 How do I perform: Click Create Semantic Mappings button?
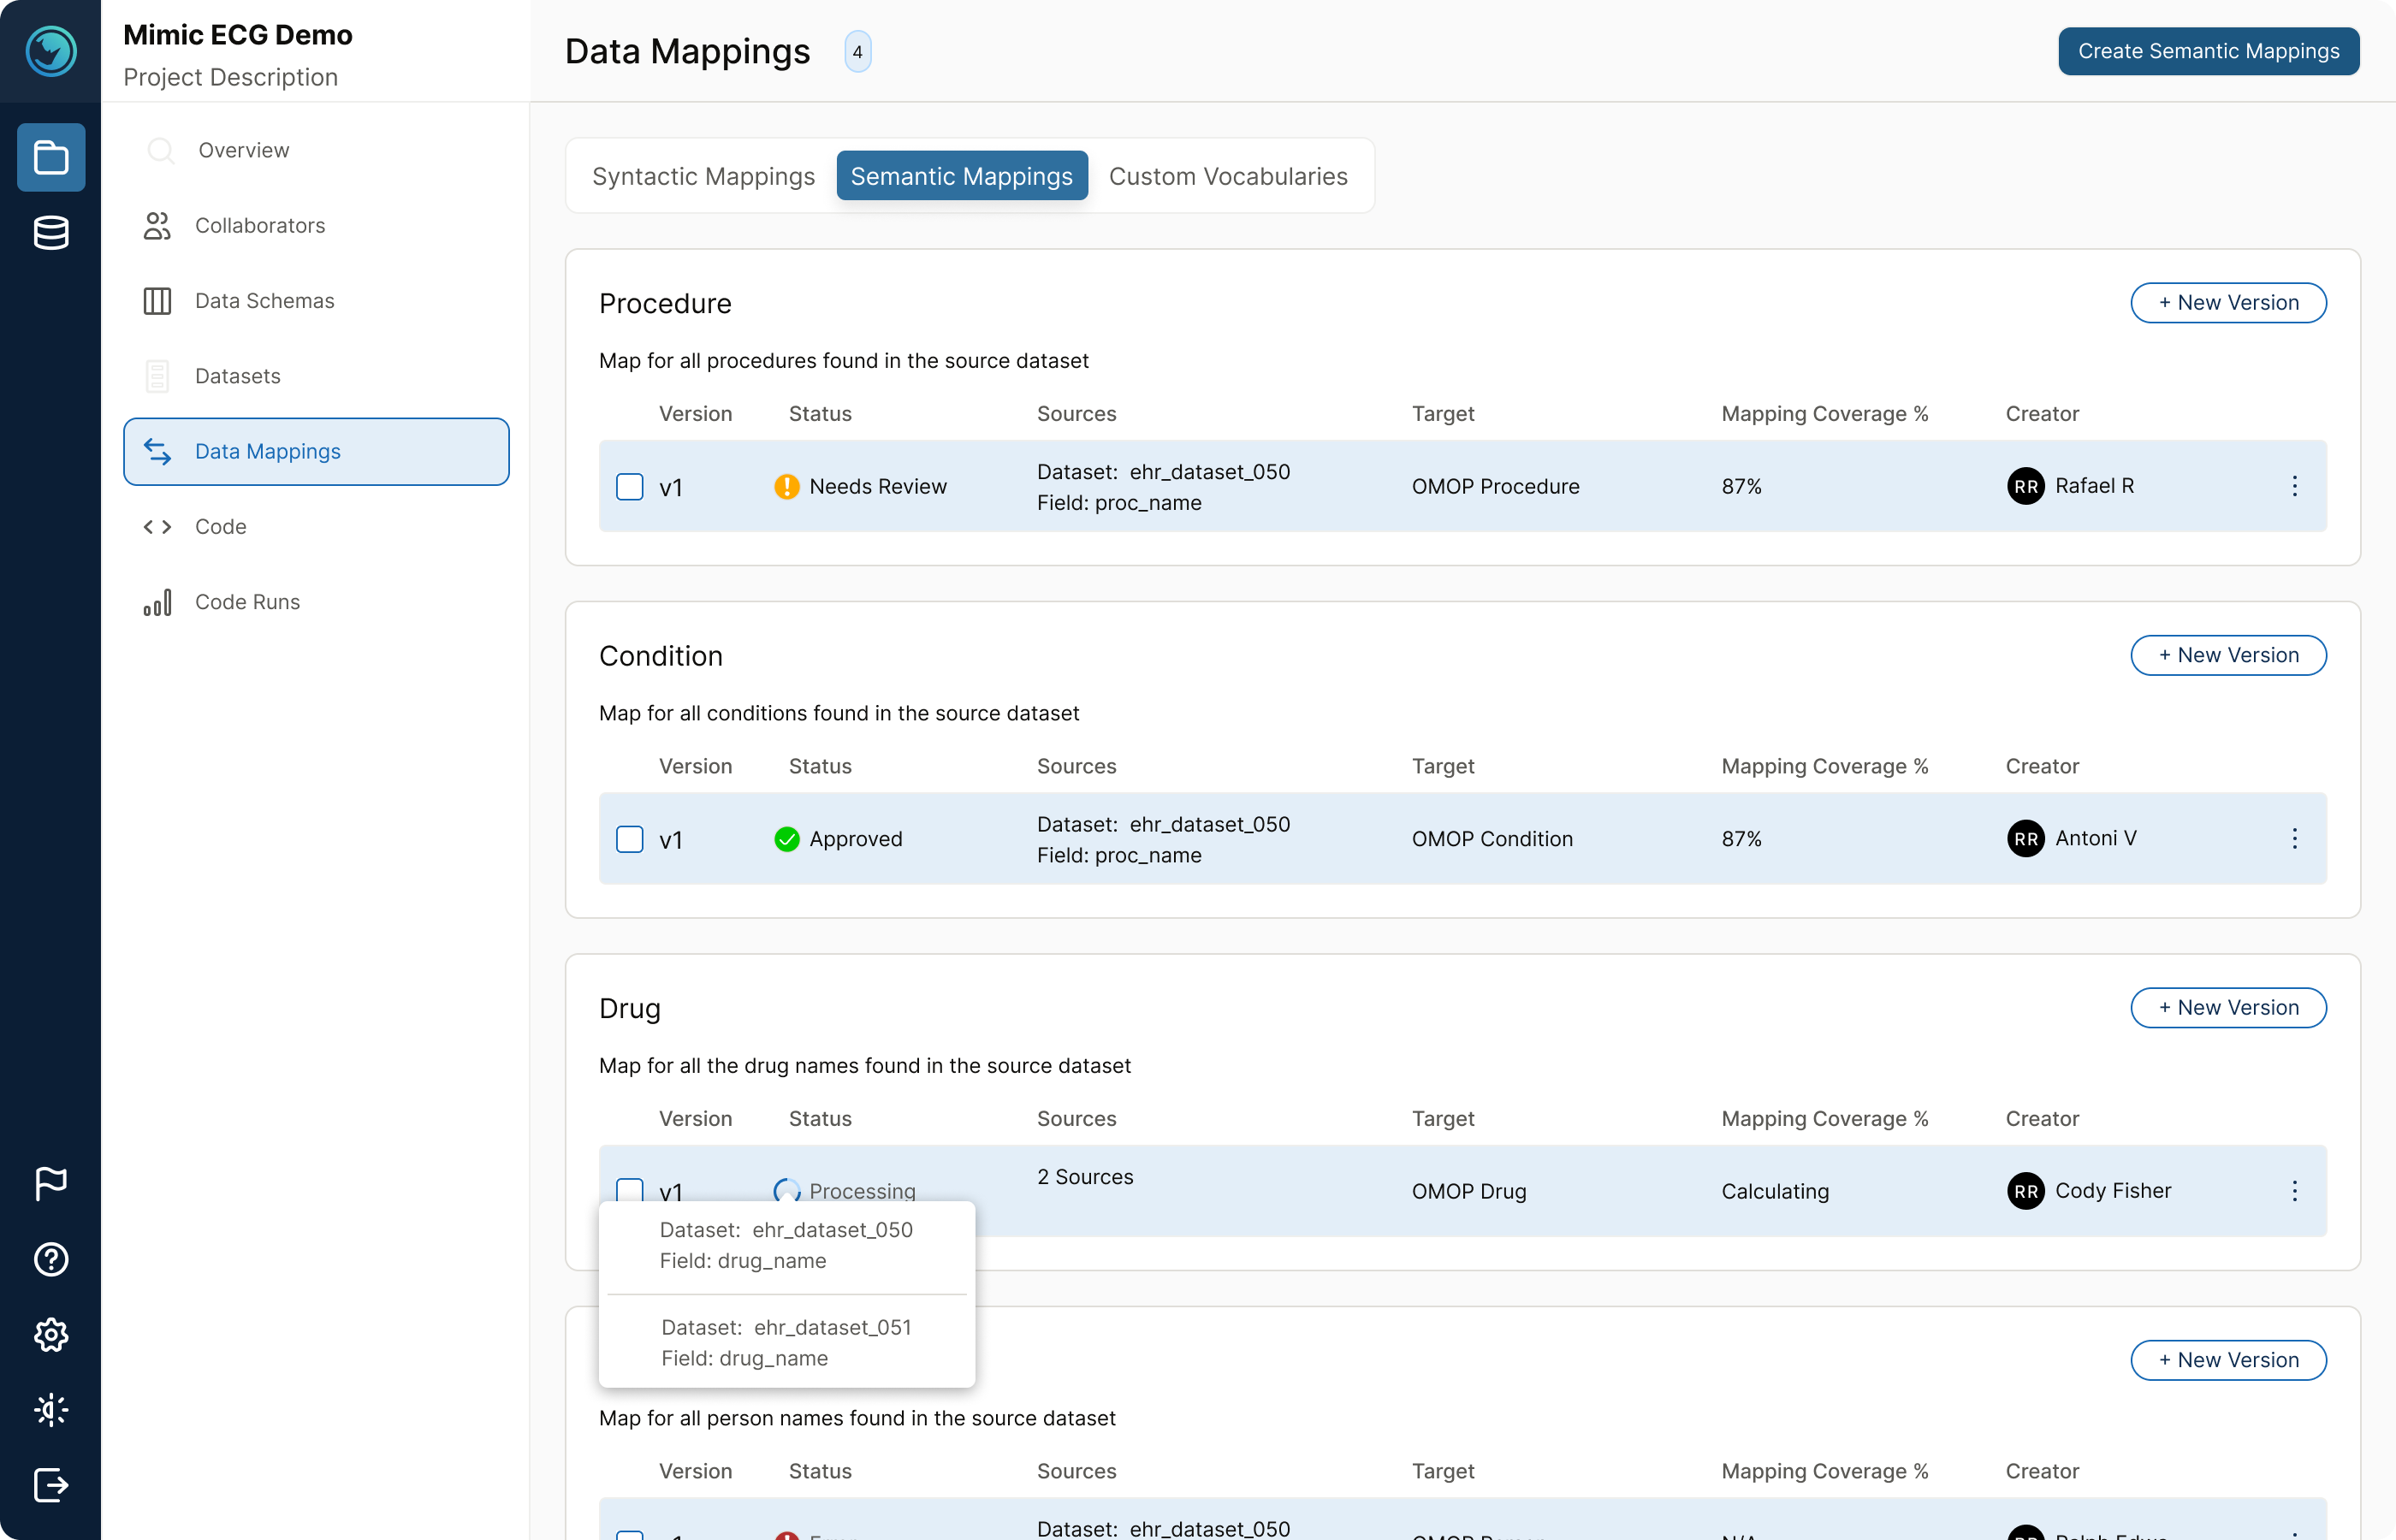point(2208,51)
